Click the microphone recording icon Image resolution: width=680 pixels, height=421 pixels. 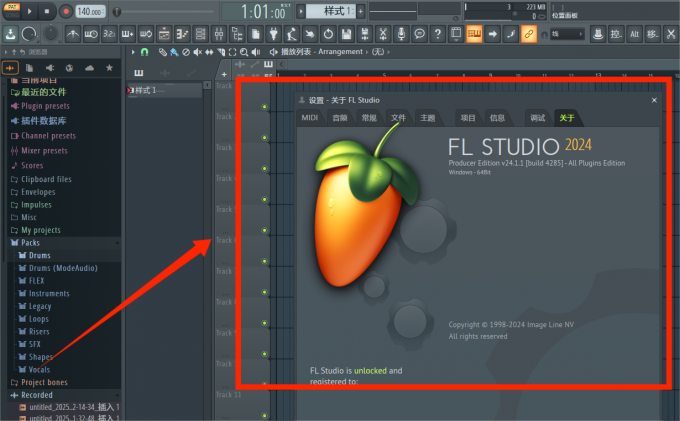[x=401, y=34]
